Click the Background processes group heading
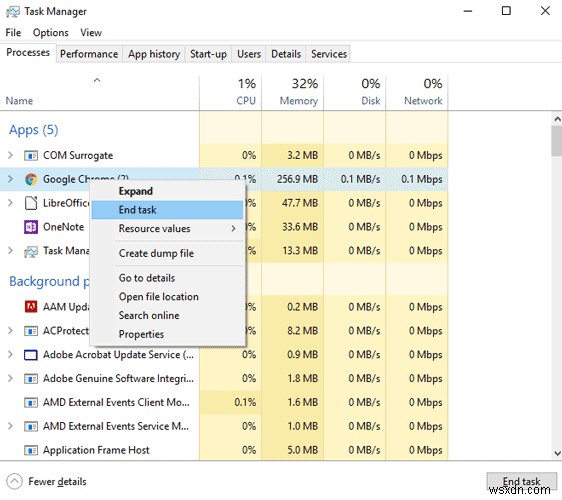Screen dimensions: 562x500 coord(49,281)
